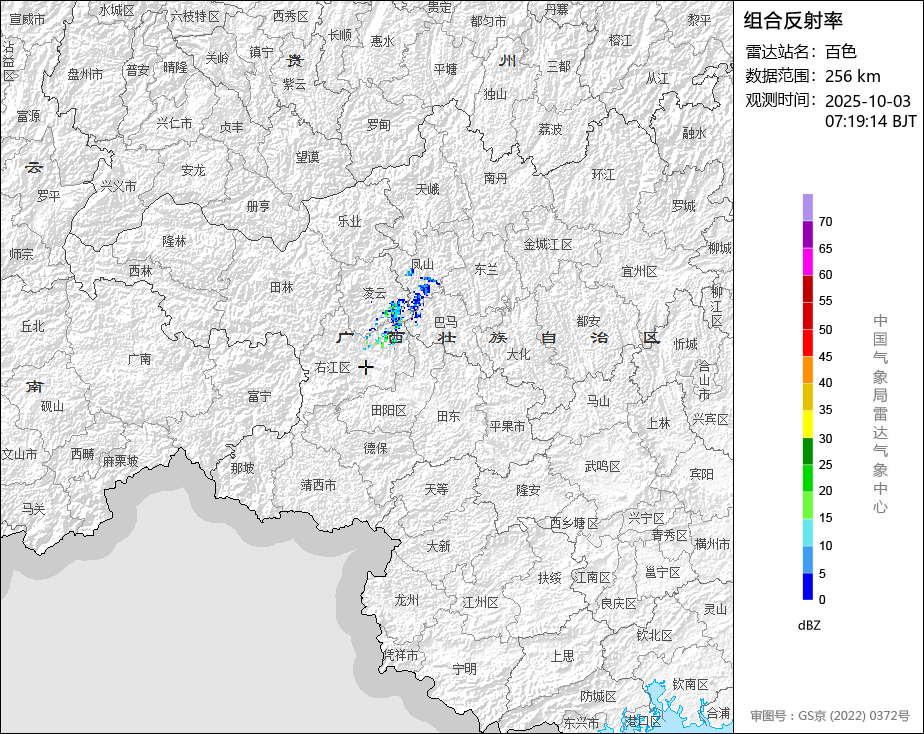Click the 德保 map label
Viewport: 924px width, 734px height.
[x=375, y=448]
